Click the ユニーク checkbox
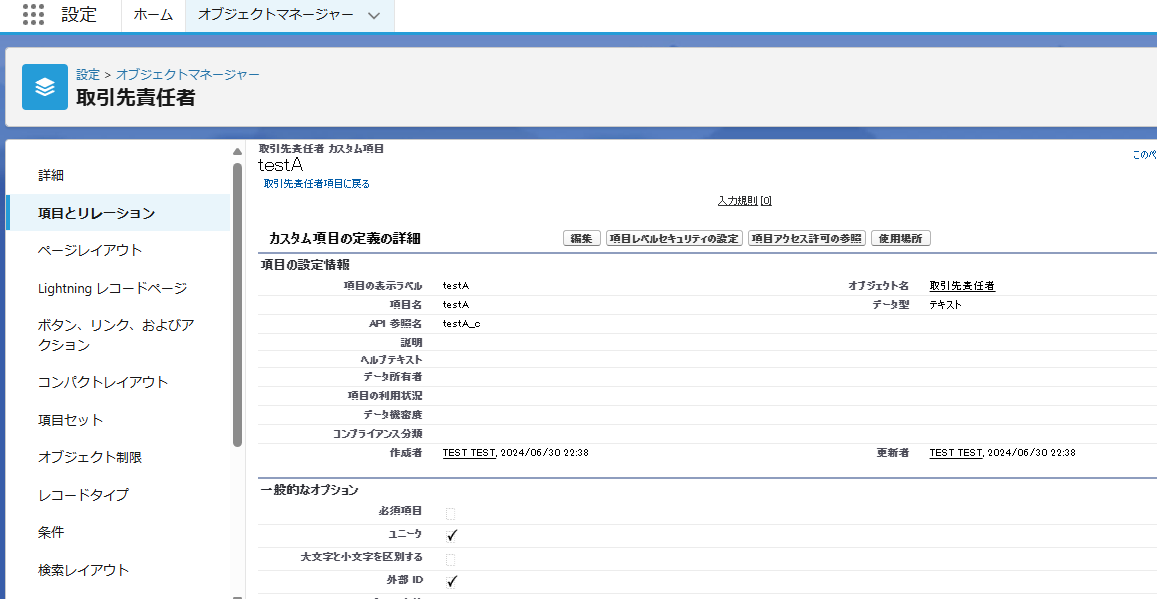Screen dimensions: 1157x599 tap(452, 535)
